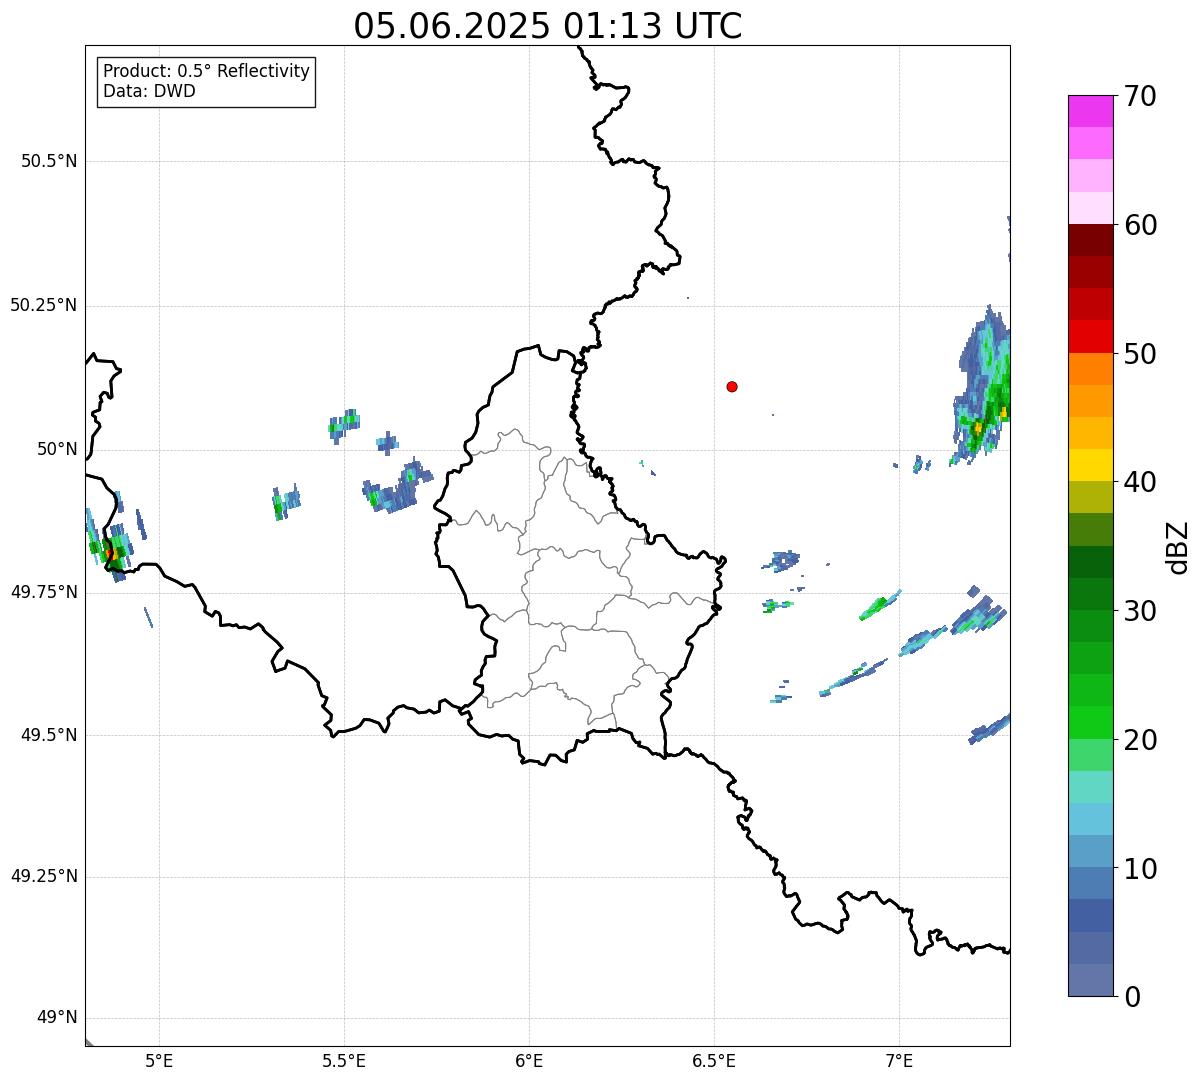
Task: Click the bright red colorbar swatch below 55
Action: [1090, 337]
